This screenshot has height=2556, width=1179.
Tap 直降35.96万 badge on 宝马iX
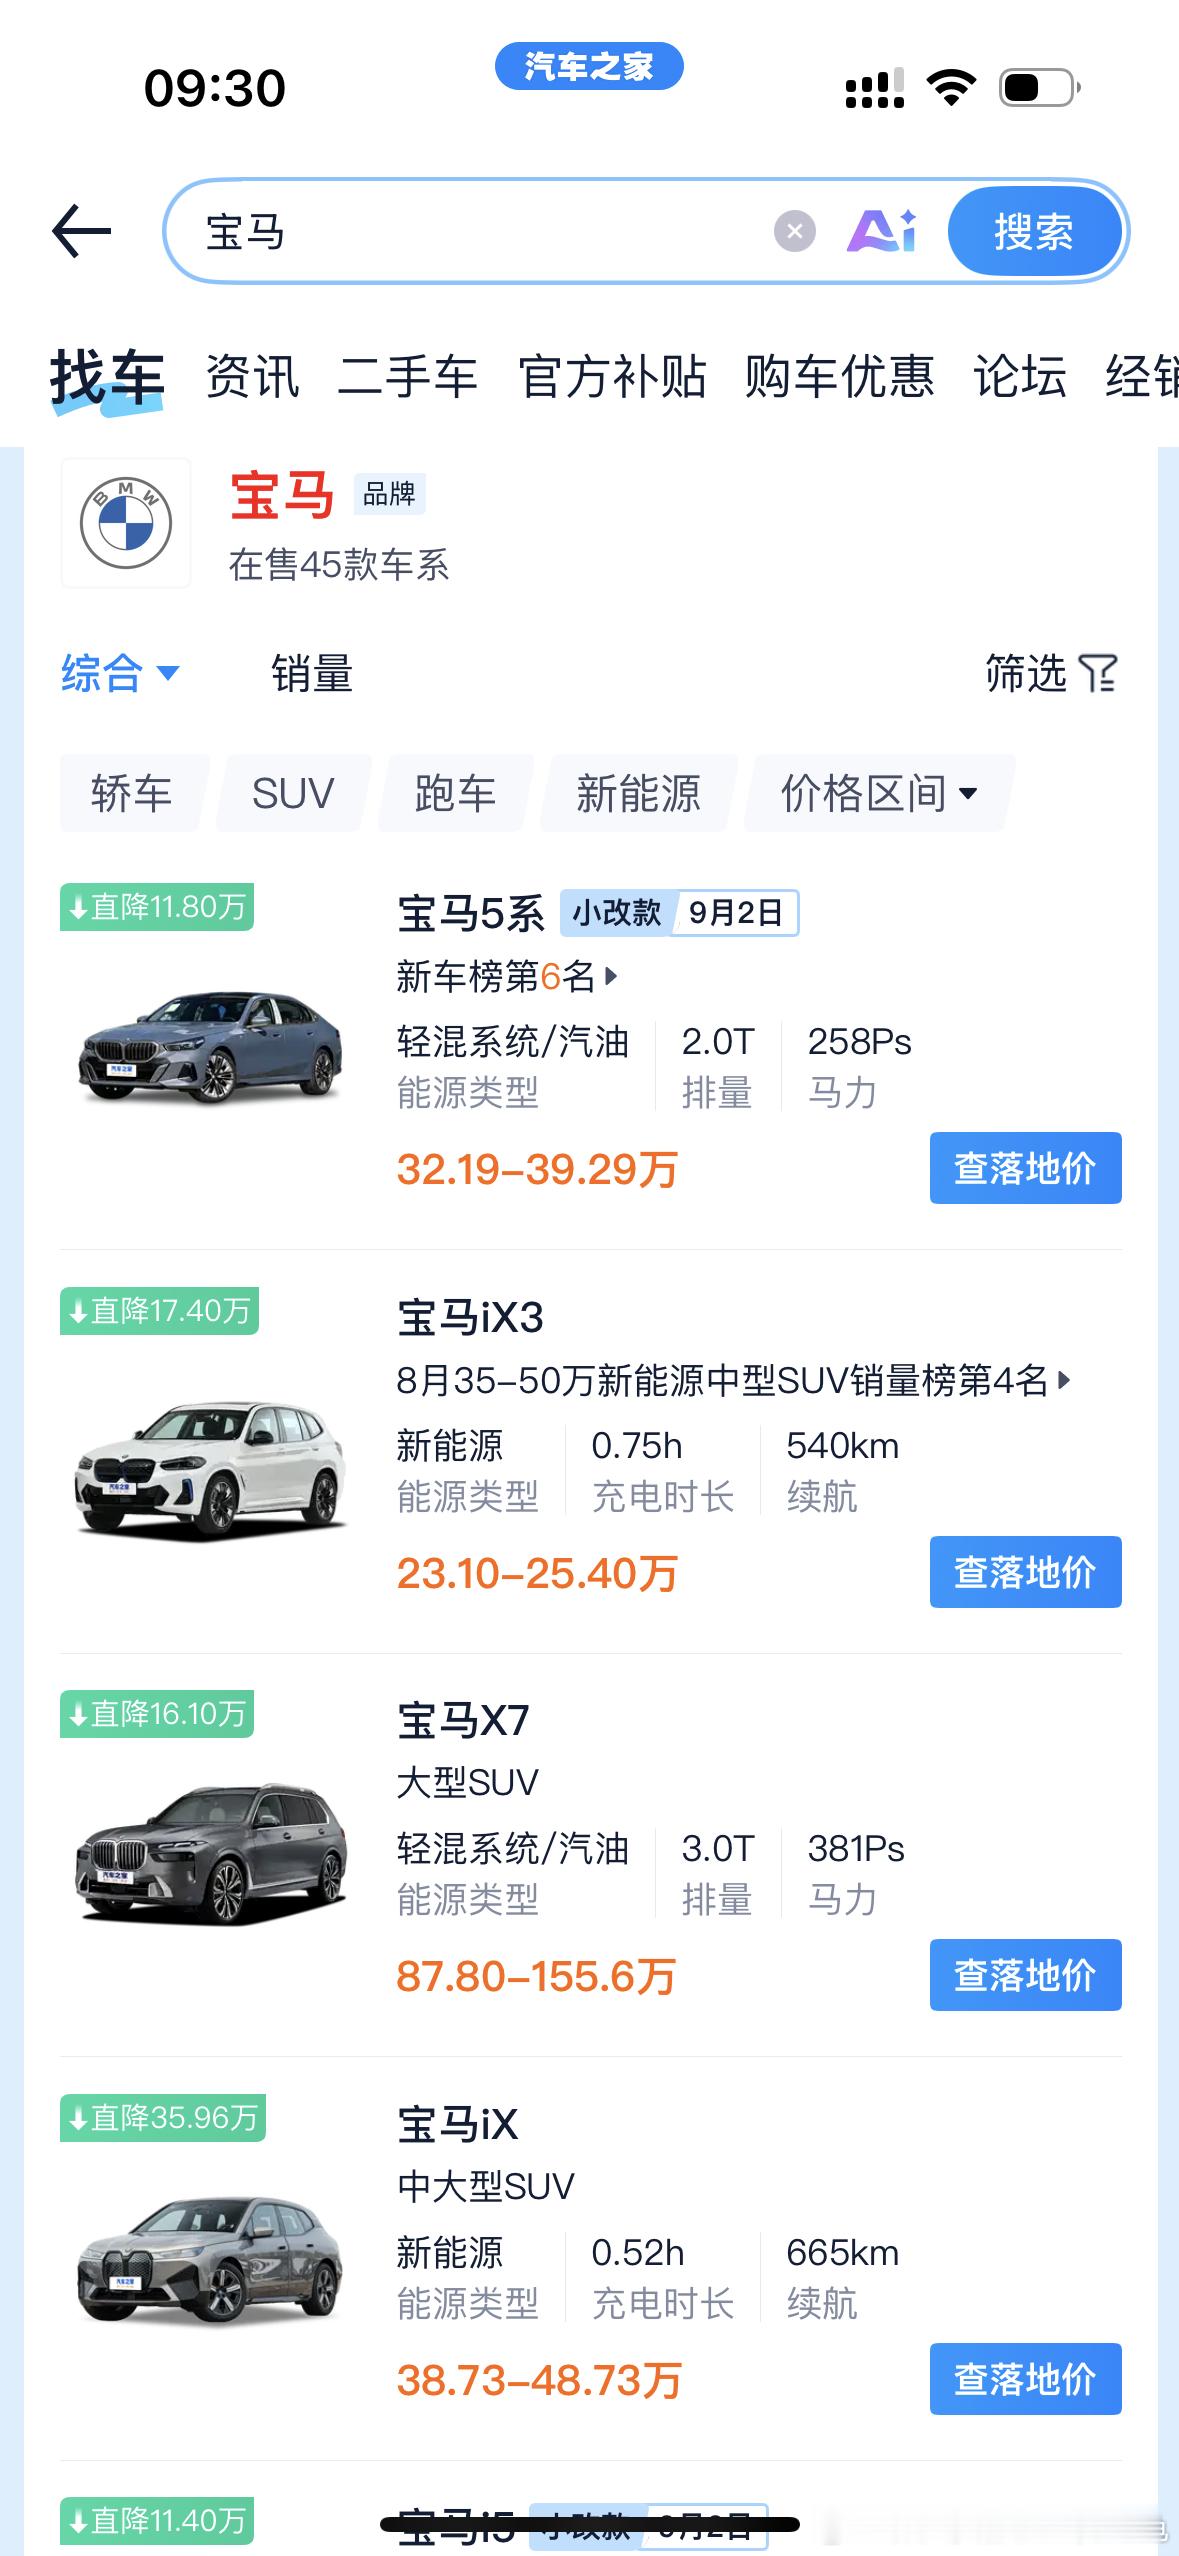pyautogui.click(x=163, y=2117)
